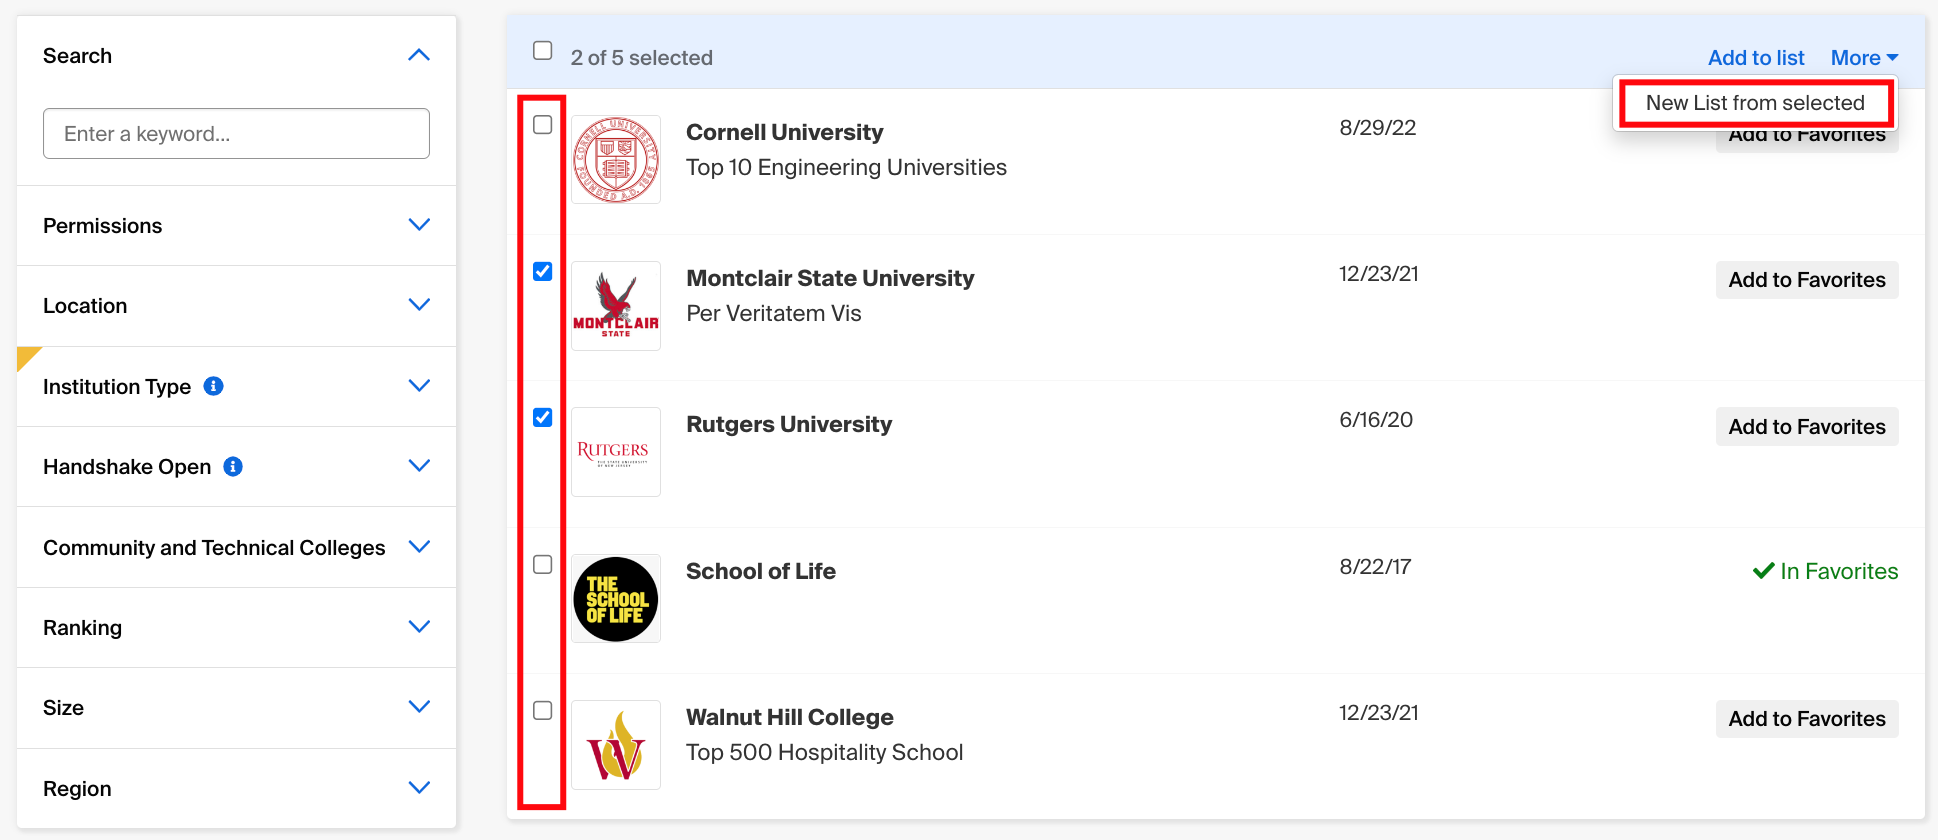Click the Add to list link
The height and width of the screenshot is (840, 1938).
coord(1756,58)
